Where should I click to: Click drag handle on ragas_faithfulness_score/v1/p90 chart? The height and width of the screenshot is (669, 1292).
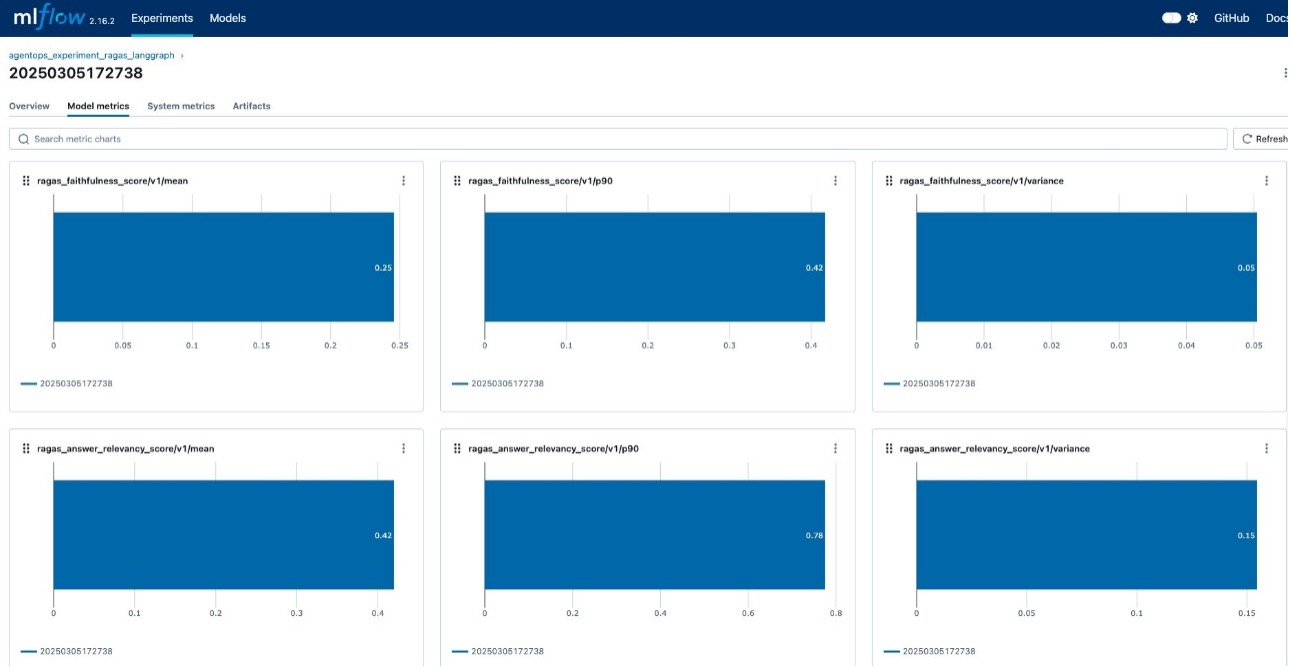point(457,181)
